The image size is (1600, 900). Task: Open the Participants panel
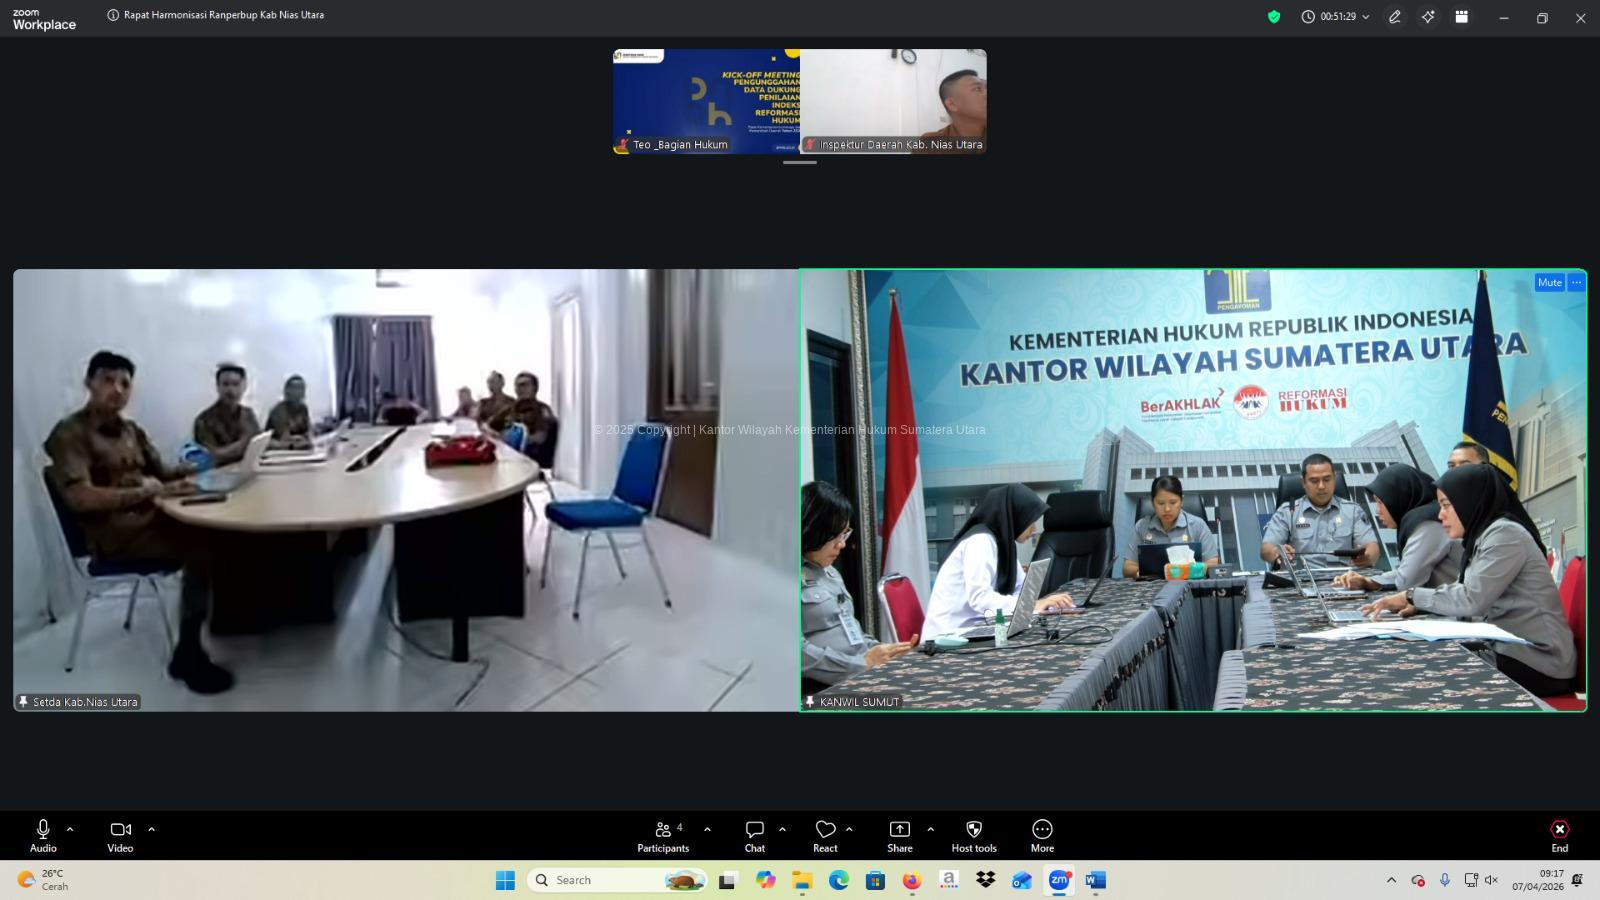tap(663, 836)
